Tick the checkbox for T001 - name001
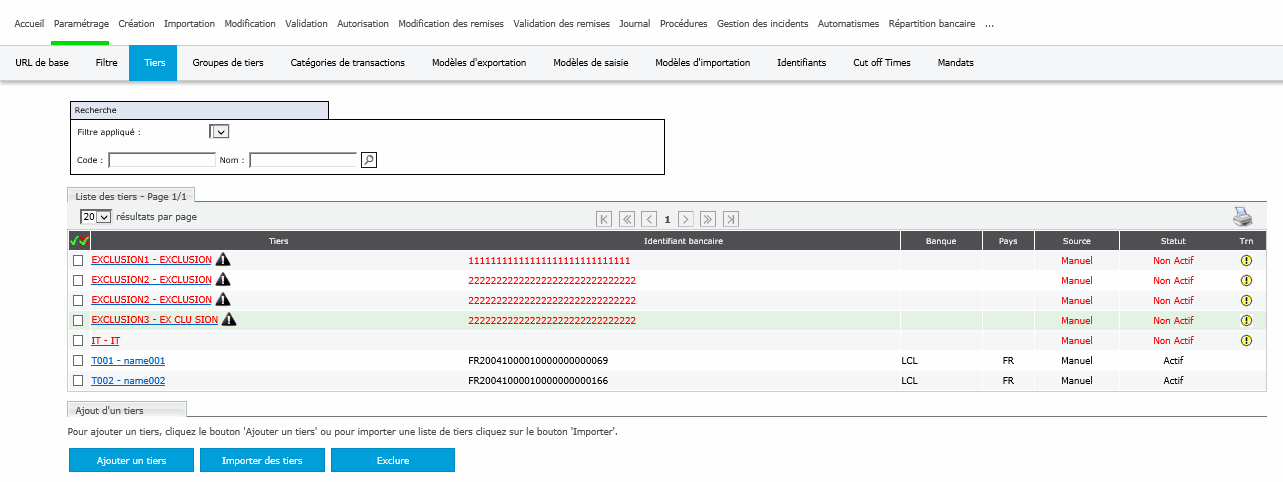 [x=78, y=361]
